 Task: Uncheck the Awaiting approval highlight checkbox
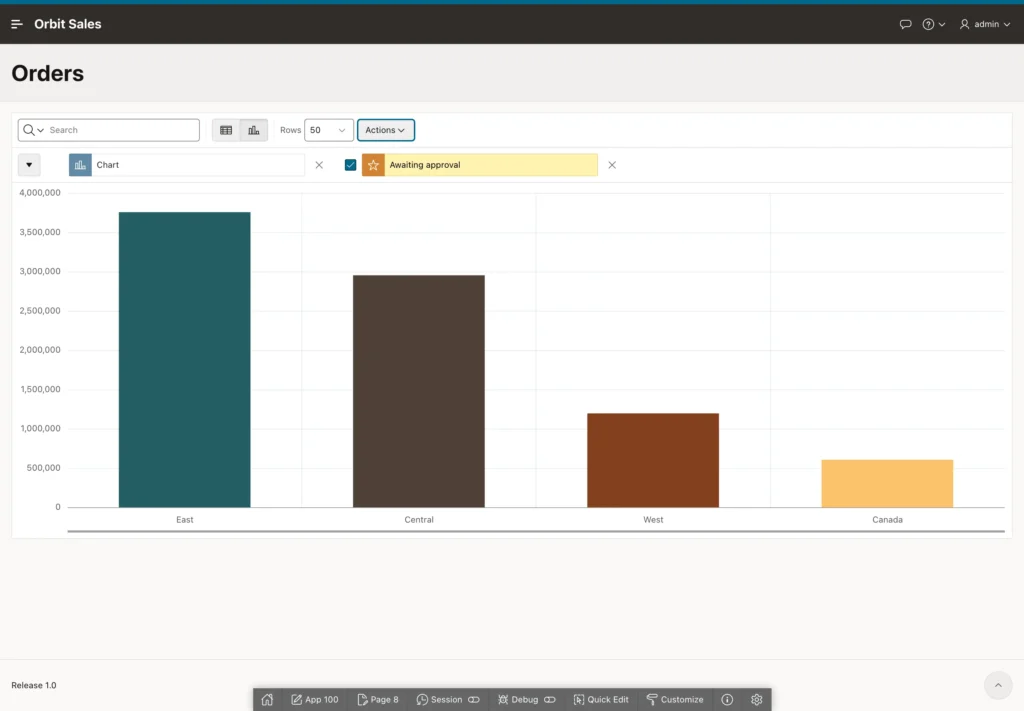(x=350, y=165)
